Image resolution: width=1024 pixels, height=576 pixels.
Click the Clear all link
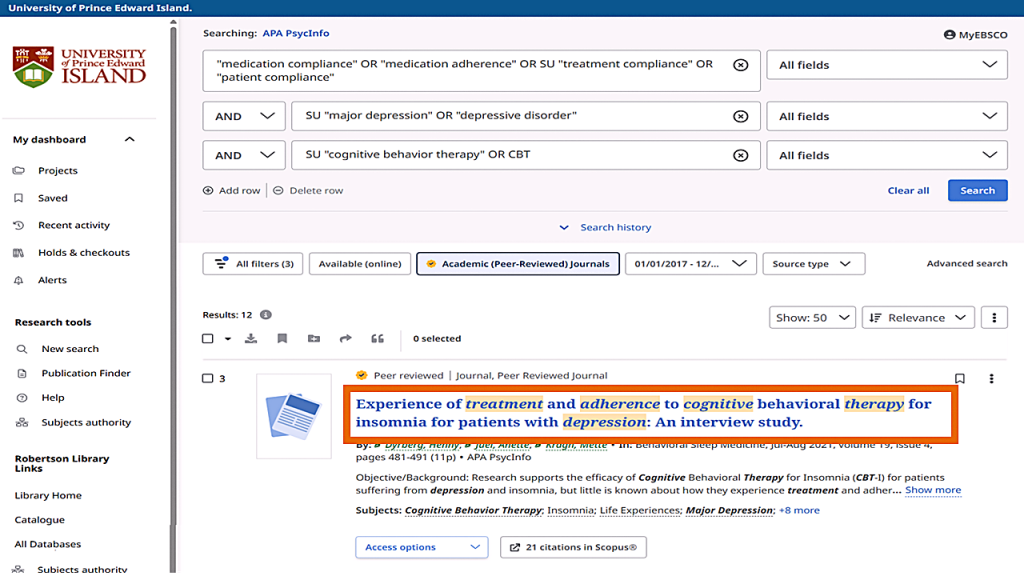coord(908,190)
